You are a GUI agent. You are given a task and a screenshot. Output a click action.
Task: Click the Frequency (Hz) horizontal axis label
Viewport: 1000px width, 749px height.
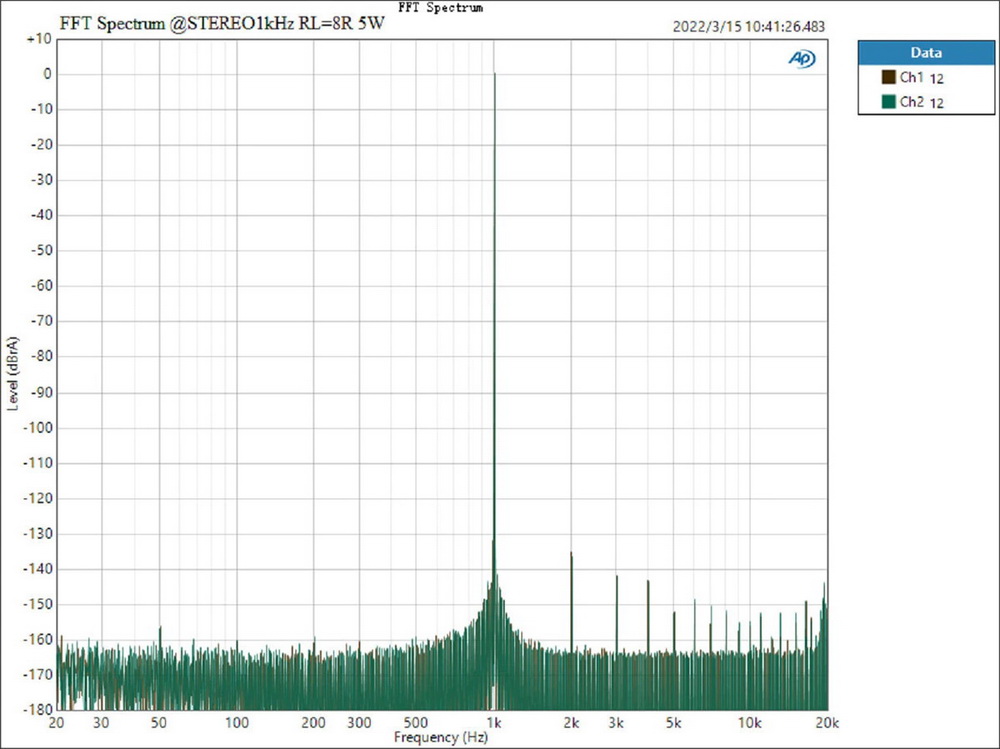[x=441, y=737]
